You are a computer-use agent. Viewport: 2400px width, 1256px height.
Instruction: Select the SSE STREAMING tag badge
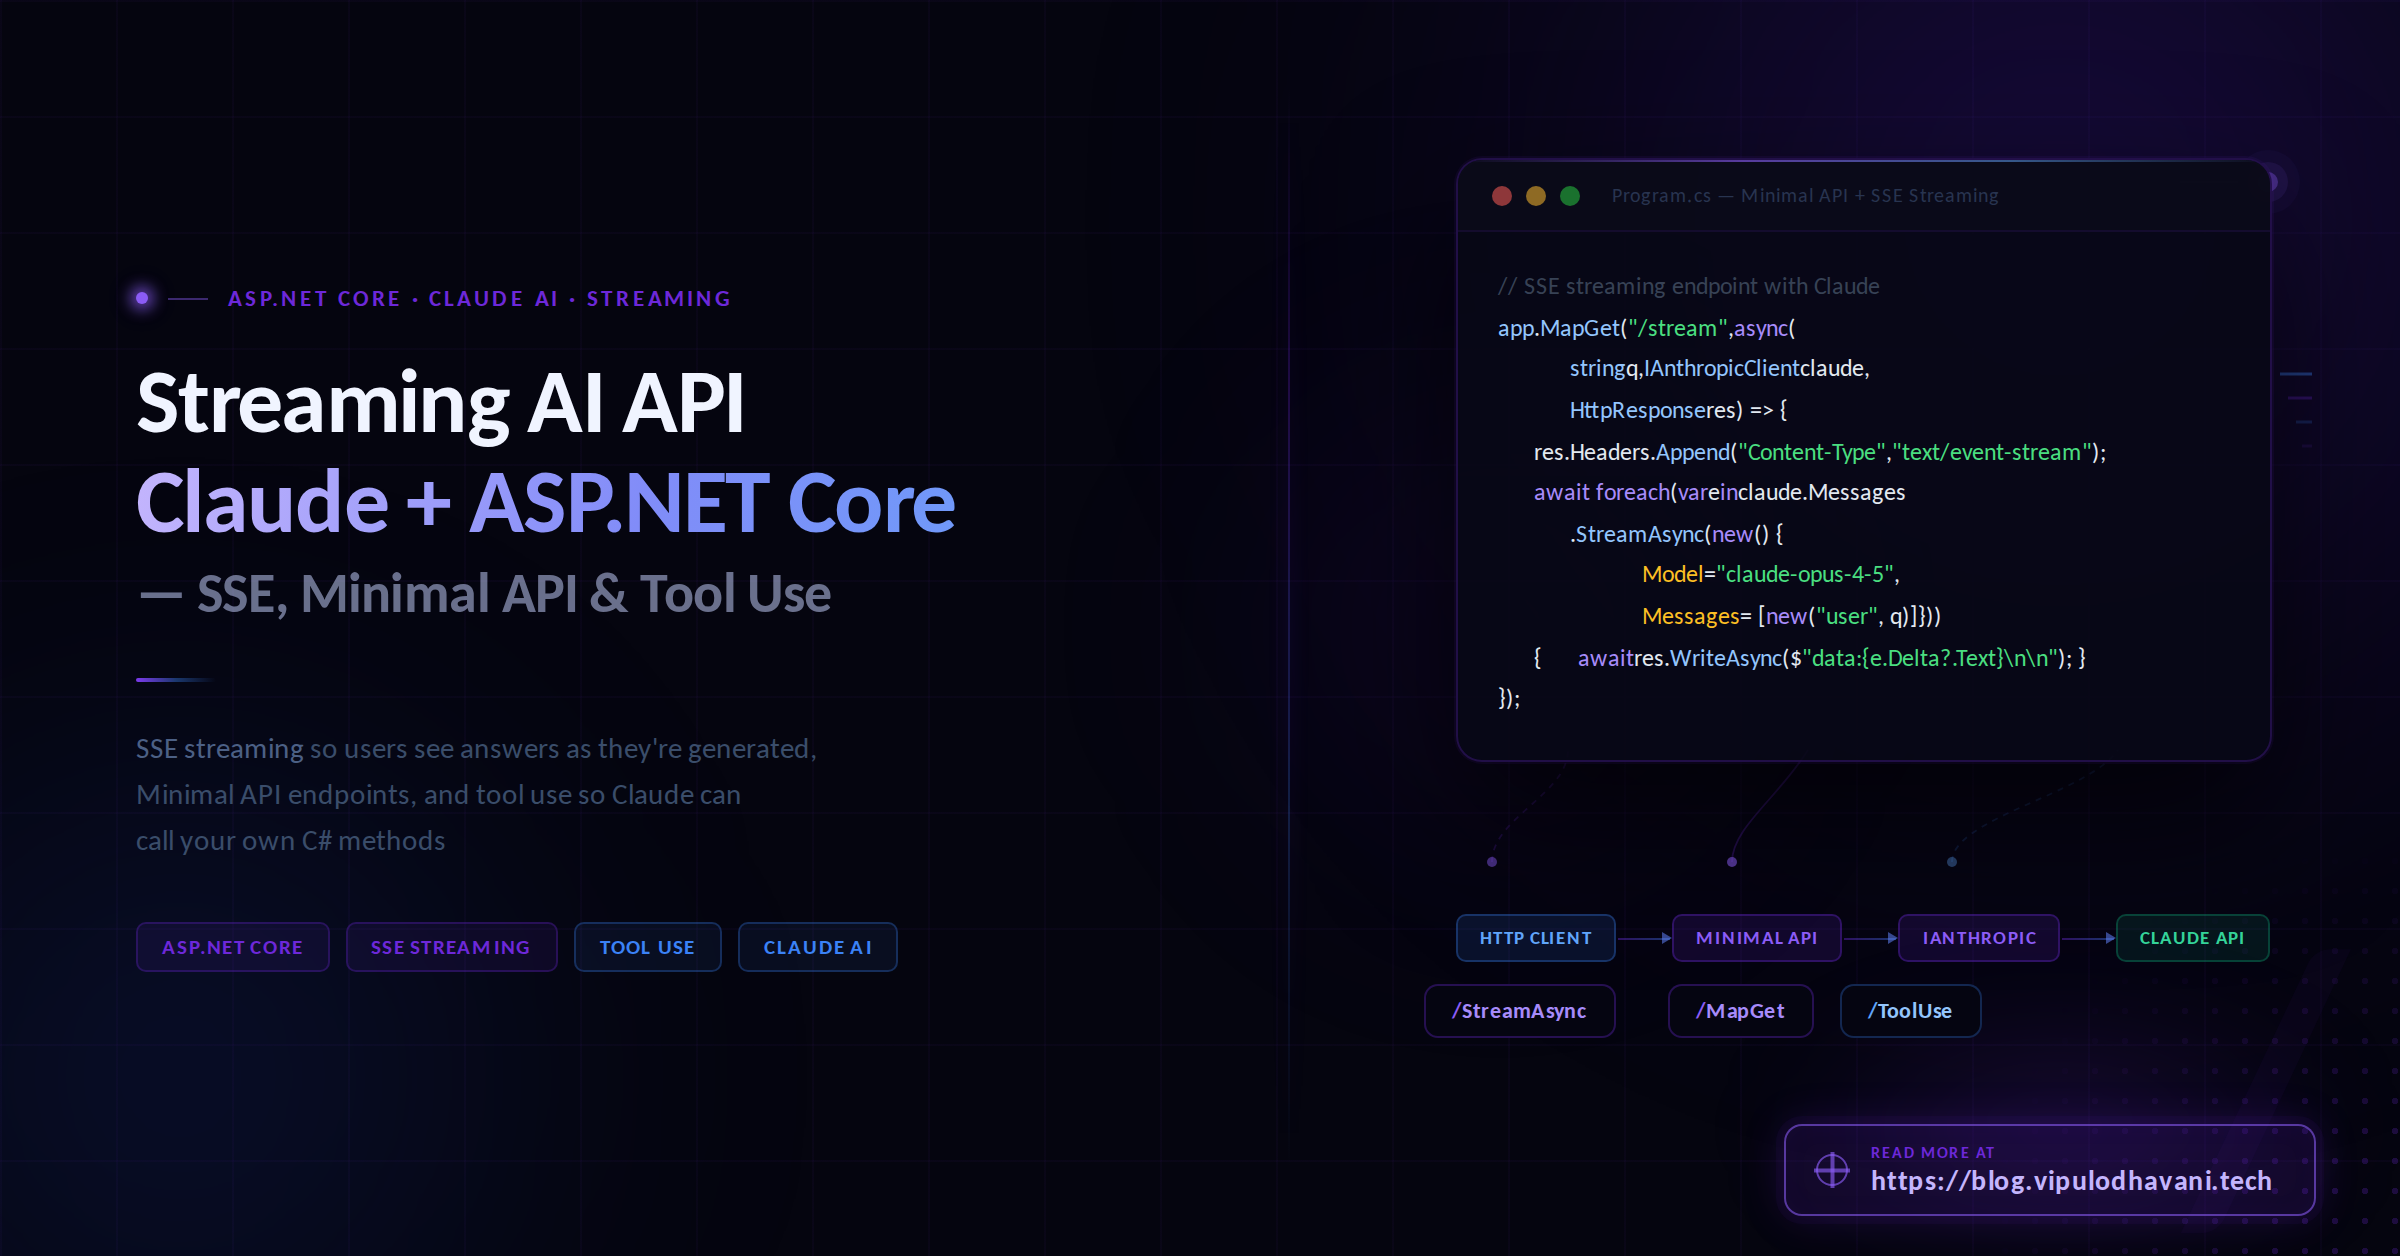[451, 947]
